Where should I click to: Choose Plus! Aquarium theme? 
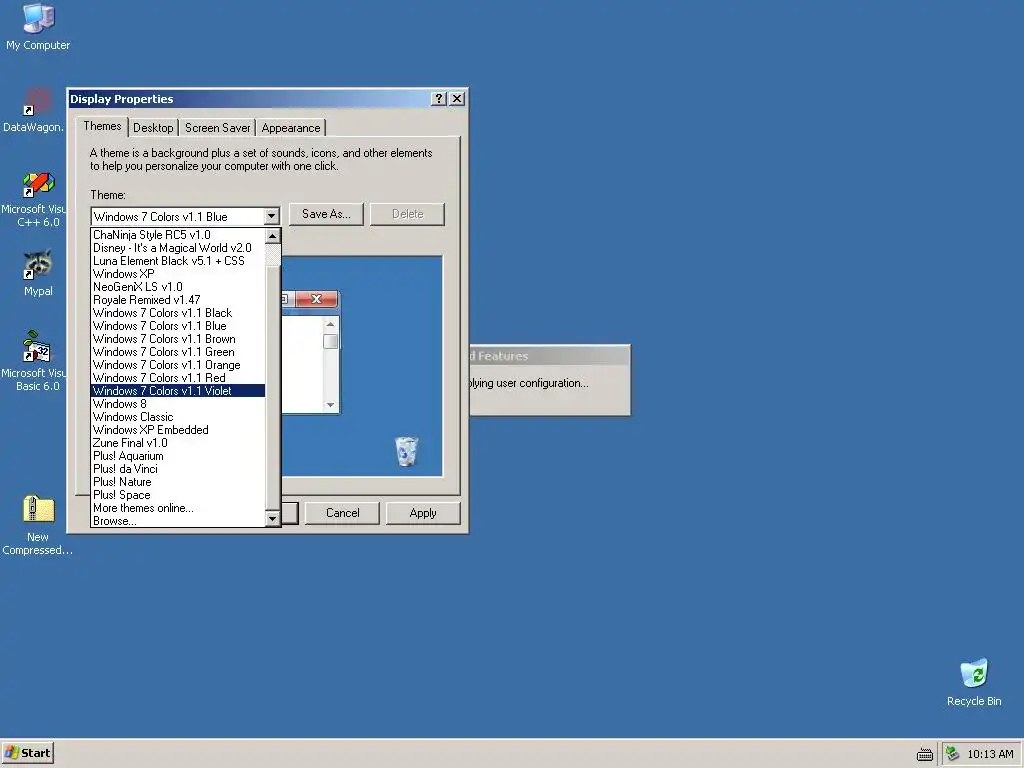(178, 456)
